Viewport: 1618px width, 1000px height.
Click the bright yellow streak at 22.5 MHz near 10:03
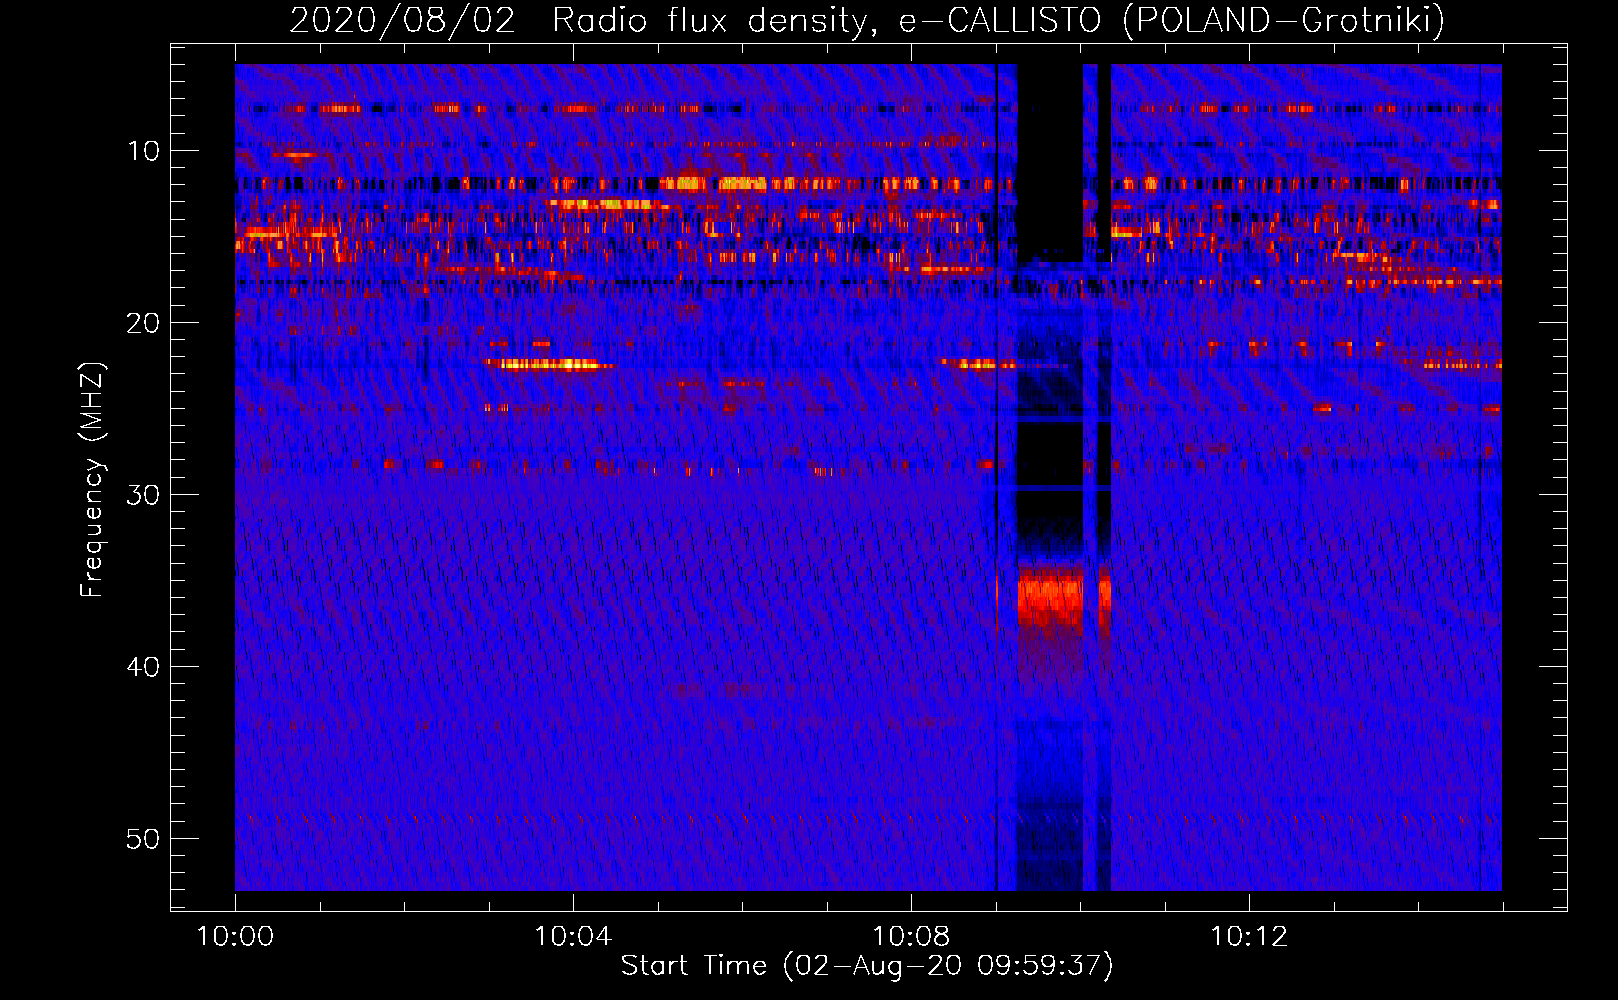(x=551, y=365)
